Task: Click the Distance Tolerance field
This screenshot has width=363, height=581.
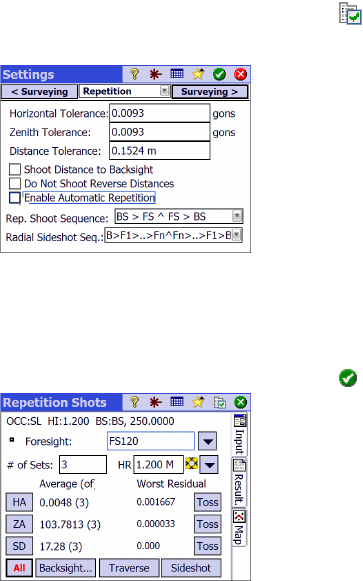Action: 160,151
